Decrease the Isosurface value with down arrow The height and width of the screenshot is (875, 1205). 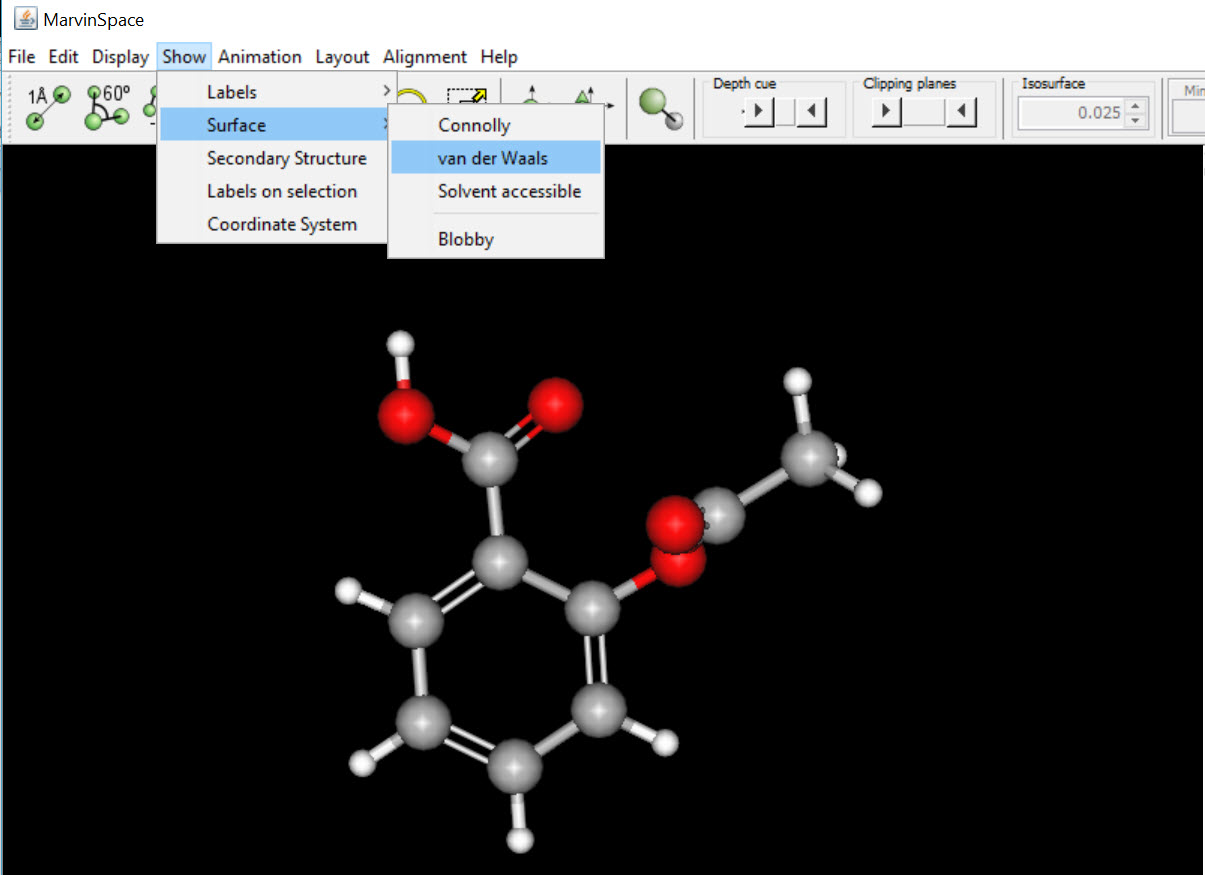[x=1134, y=120]
